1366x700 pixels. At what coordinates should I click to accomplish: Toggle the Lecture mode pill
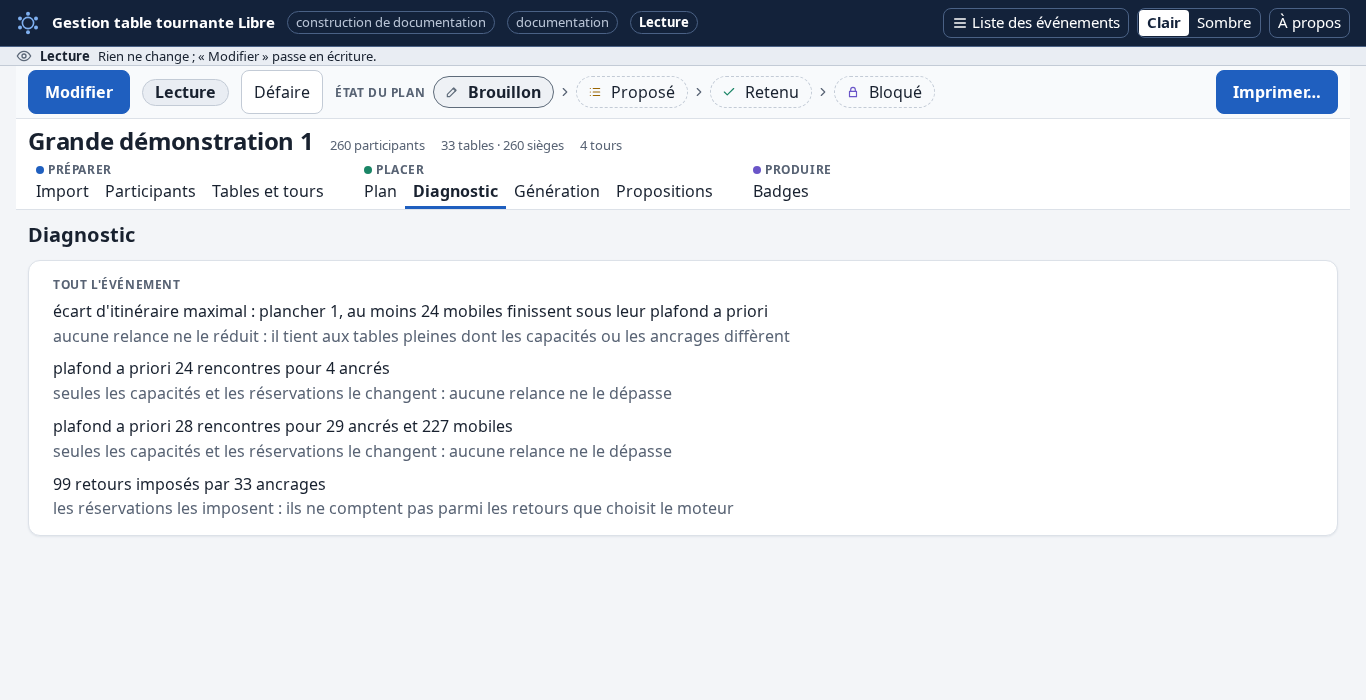[x=185, y=92]
